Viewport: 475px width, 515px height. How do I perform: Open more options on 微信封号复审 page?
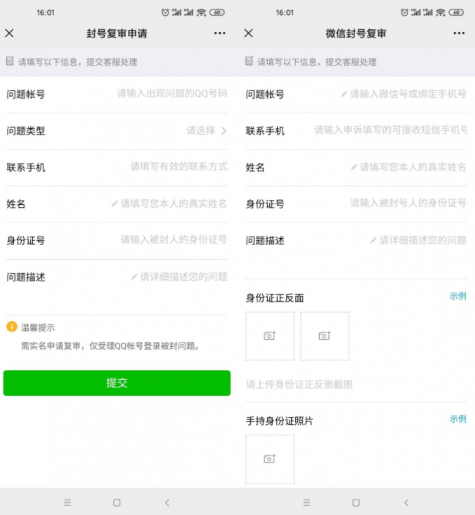(x=459, y=33)
